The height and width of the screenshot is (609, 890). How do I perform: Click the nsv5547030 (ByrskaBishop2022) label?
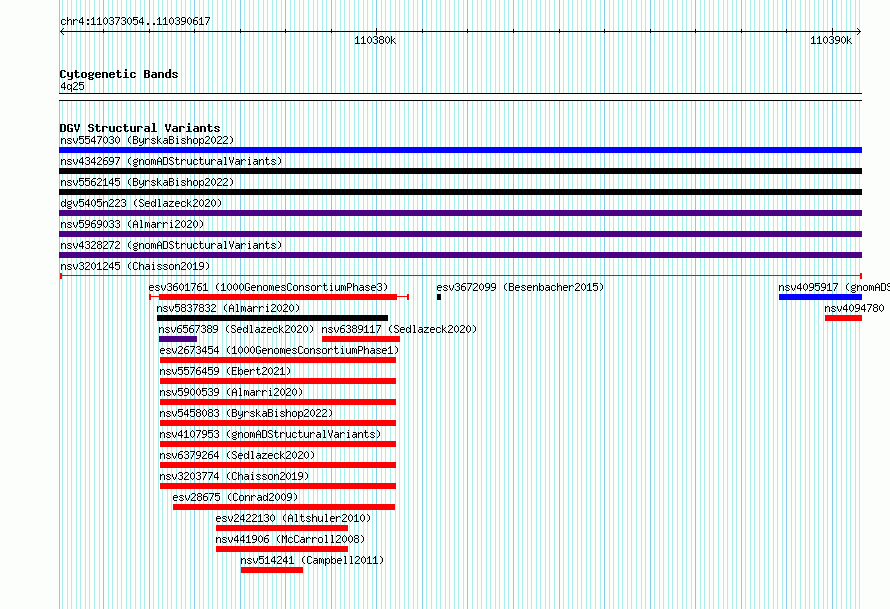[147, 140]
